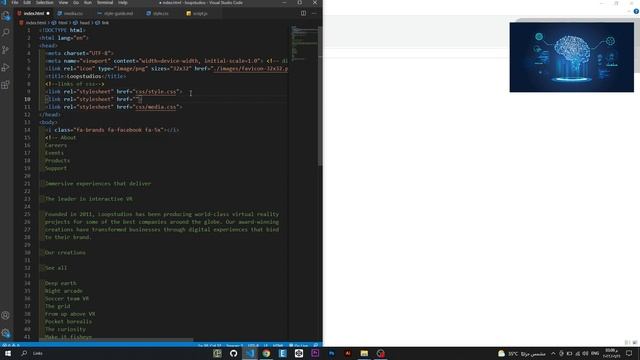640x360 pixels.
Task: Open the editor More Actions ellipsis
Action: coord(314,13)
